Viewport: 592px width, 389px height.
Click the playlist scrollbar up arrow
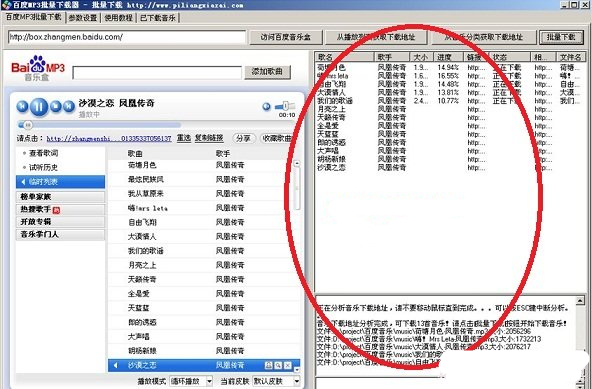tap(297, 164)
